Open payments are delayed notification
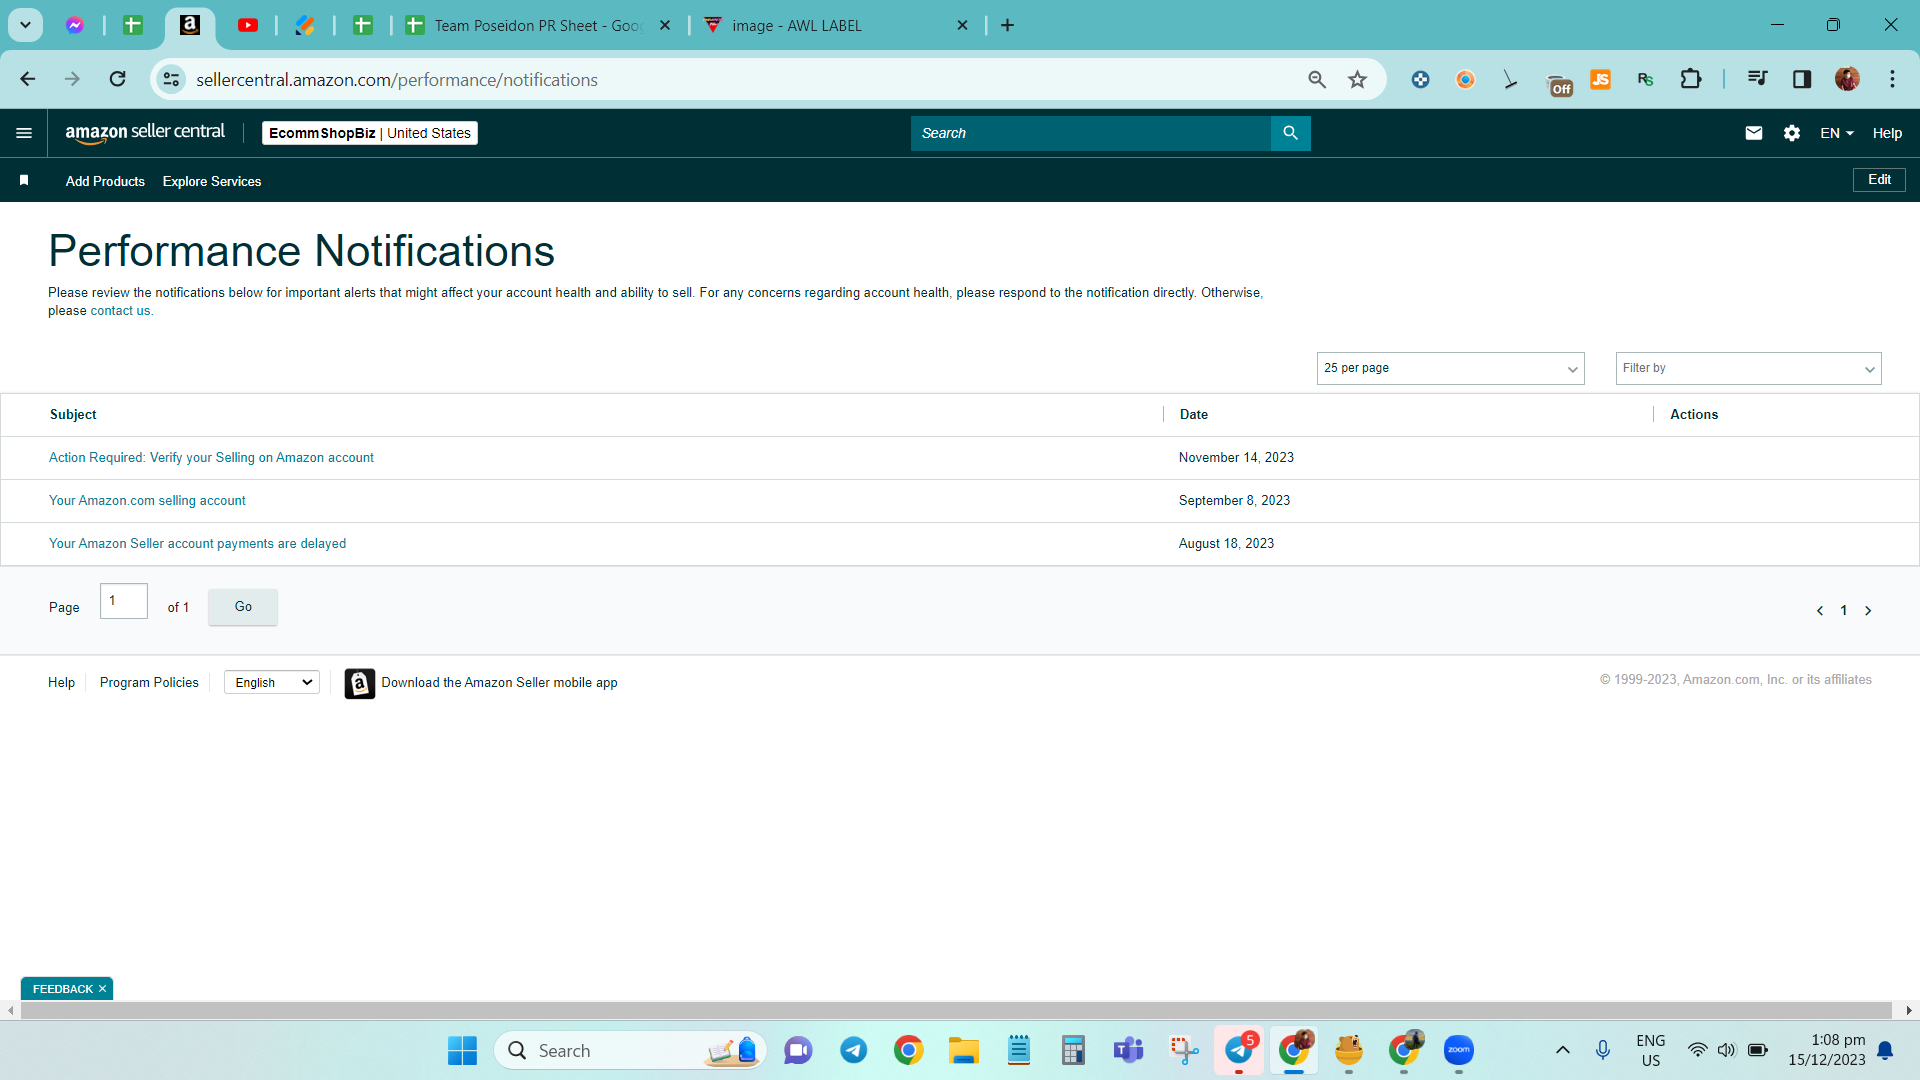This screenshot has width=1920, height=1080. click(x=197, y=543)
